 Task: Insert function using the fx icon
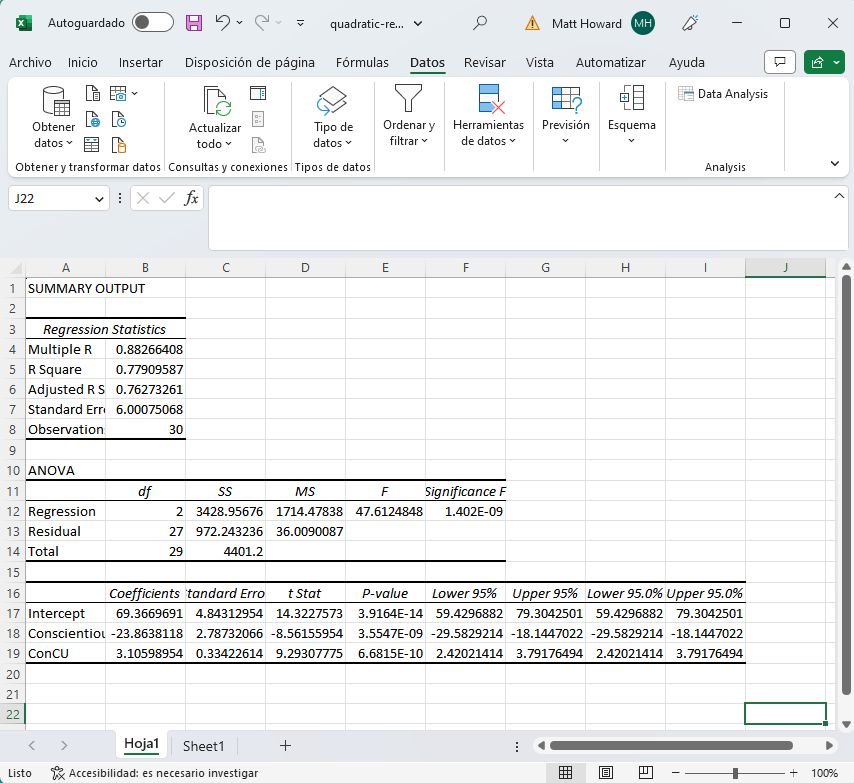[191, 198]
